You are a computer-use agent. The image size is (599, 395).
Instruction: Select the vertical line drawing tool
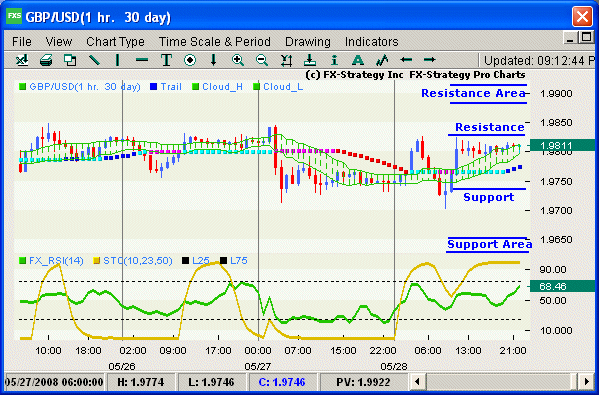pyautogui.click(x=118, y=60)
